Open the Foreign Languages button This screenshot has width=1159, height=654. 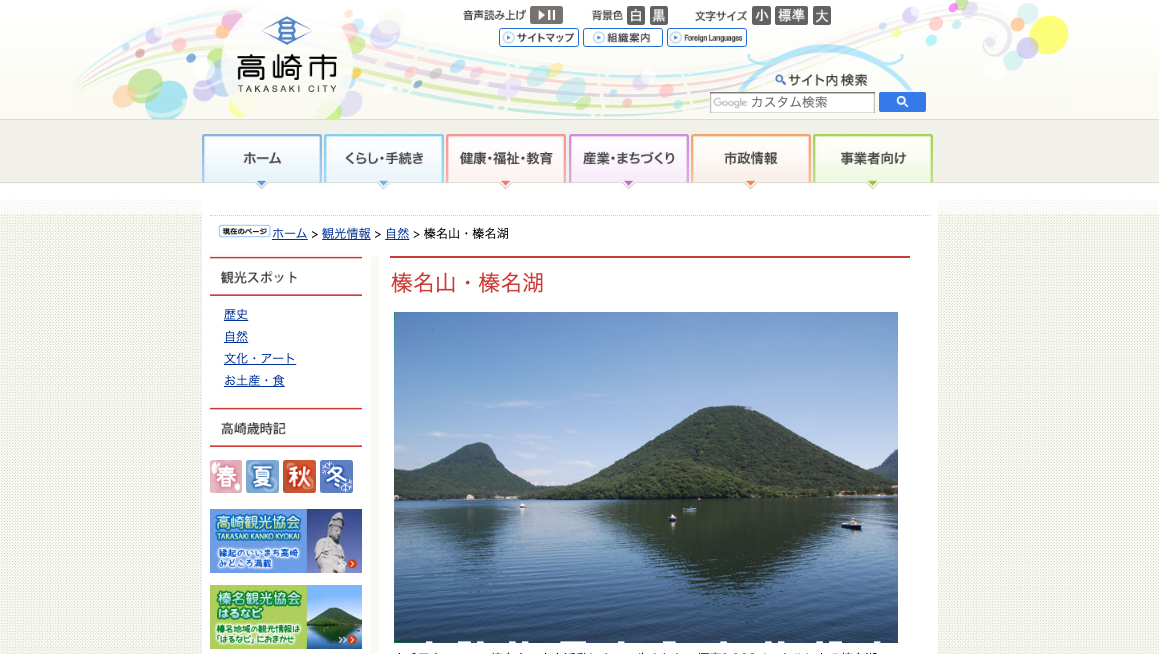pos(707,38)
